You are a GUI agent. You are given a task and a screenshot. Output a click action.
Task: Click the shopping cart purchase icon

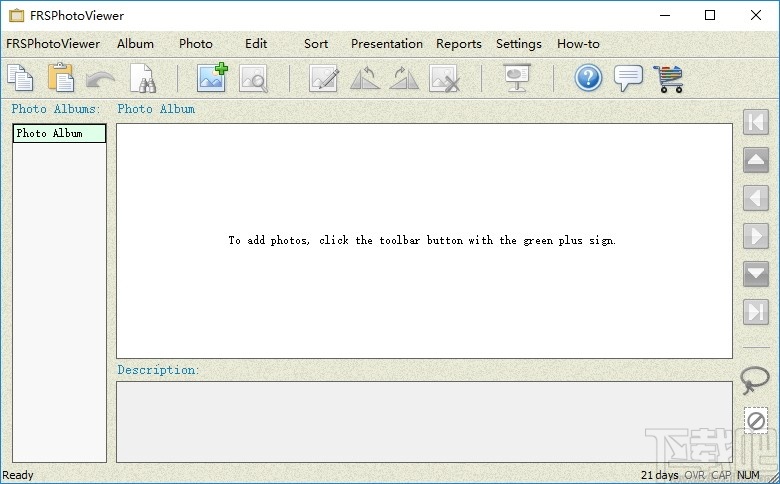669,79
